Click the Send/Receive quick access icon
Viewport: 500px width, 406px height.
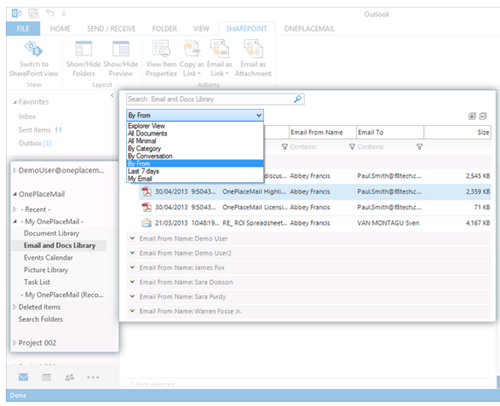(x=33, y=13)
